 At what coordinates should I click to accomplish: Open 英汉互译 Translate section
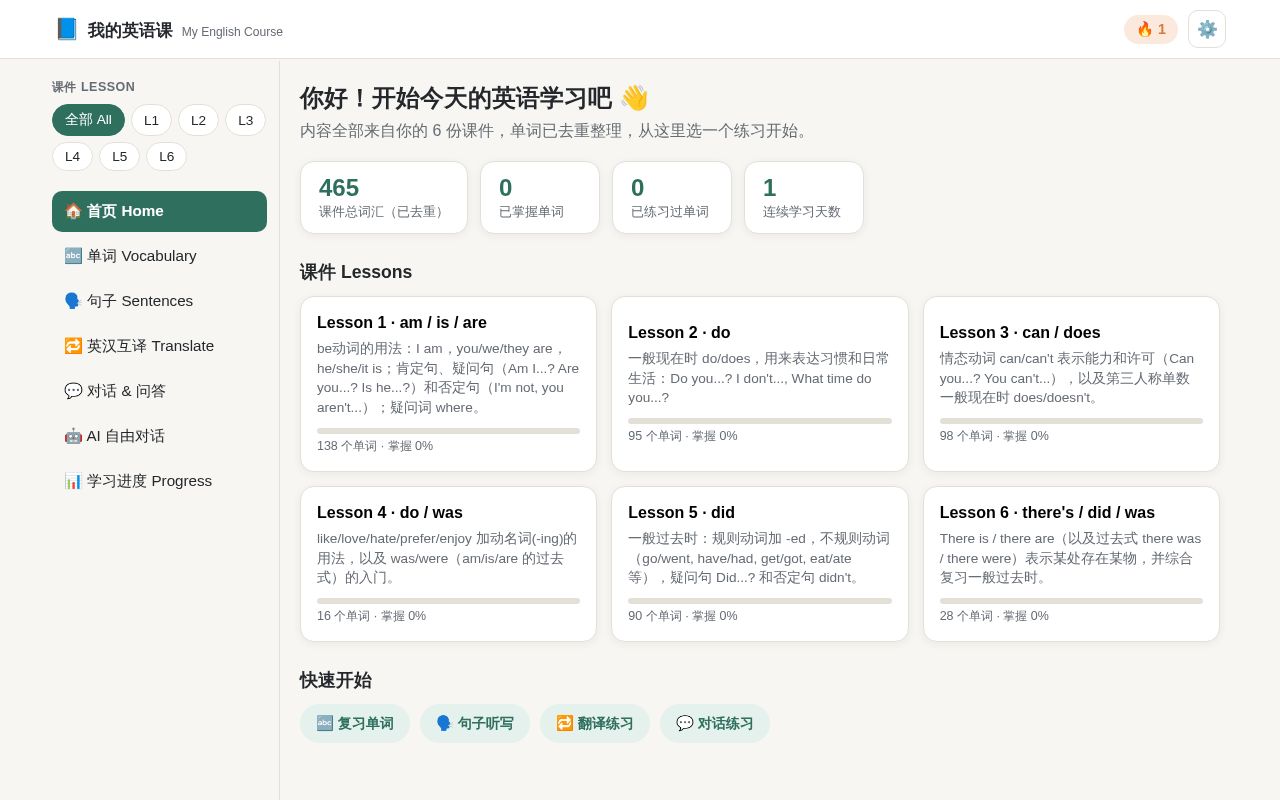point(159,346)
